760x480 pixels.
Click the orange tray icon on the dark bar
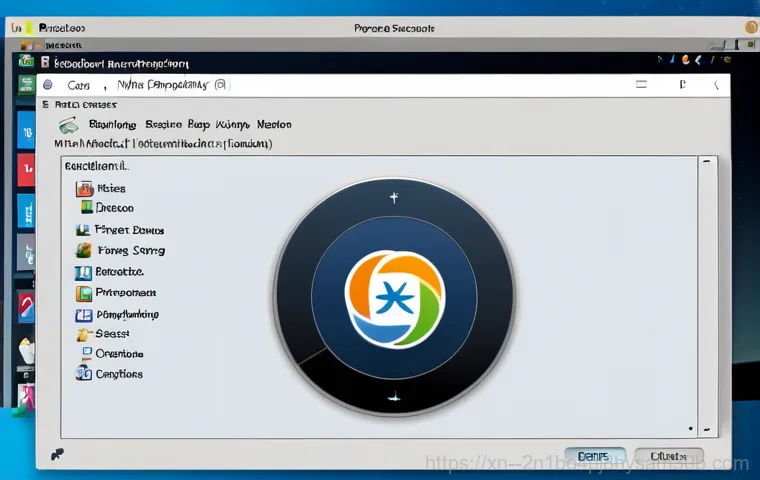point(685,60)
